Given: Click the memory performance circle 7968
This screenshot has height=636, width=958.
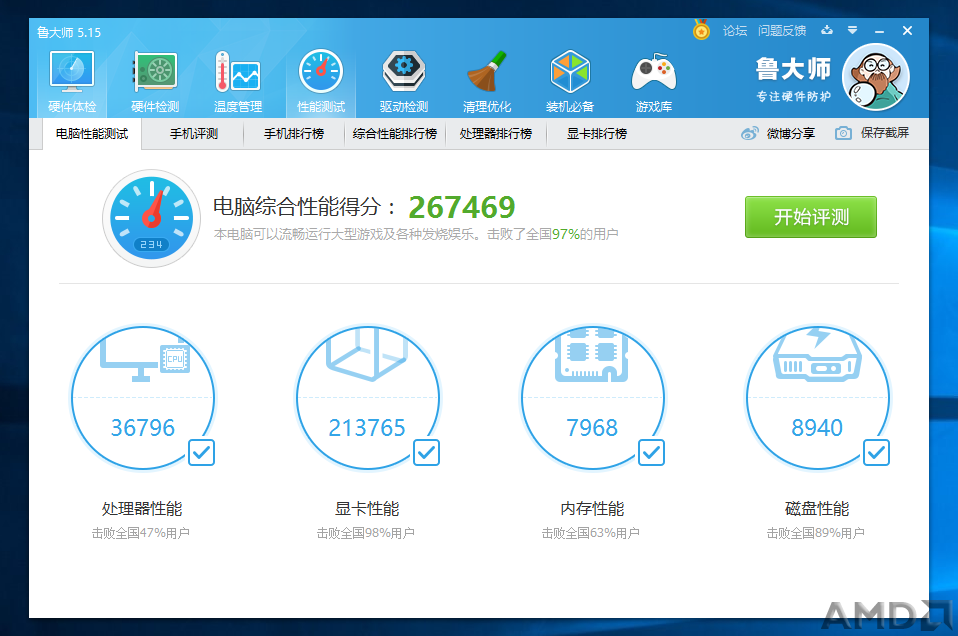Looking at the screenshot, I should pyautogui.click(x=593, y=398).
